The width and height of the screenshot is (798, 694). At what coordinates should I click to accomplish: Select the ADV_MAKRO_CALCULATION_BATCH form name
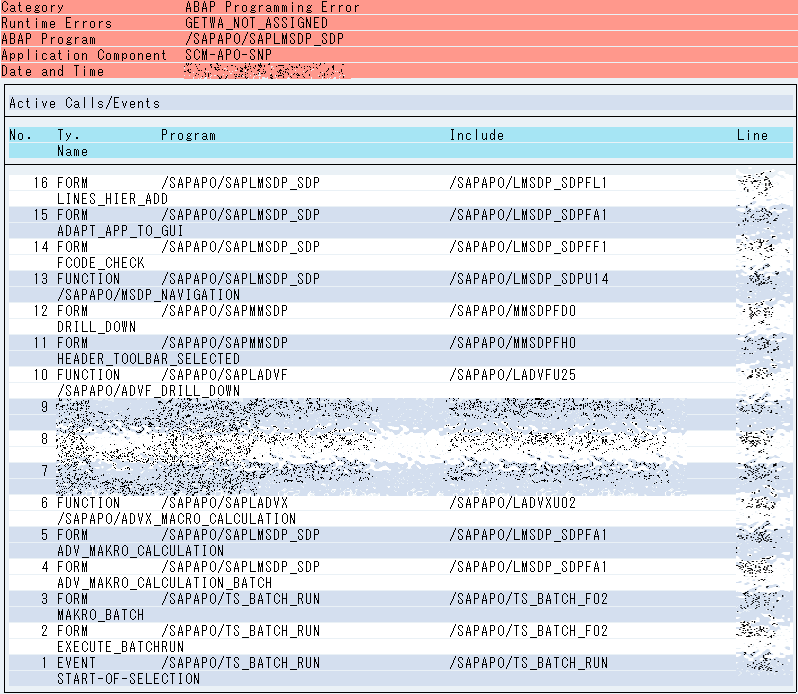coord(164,583)
